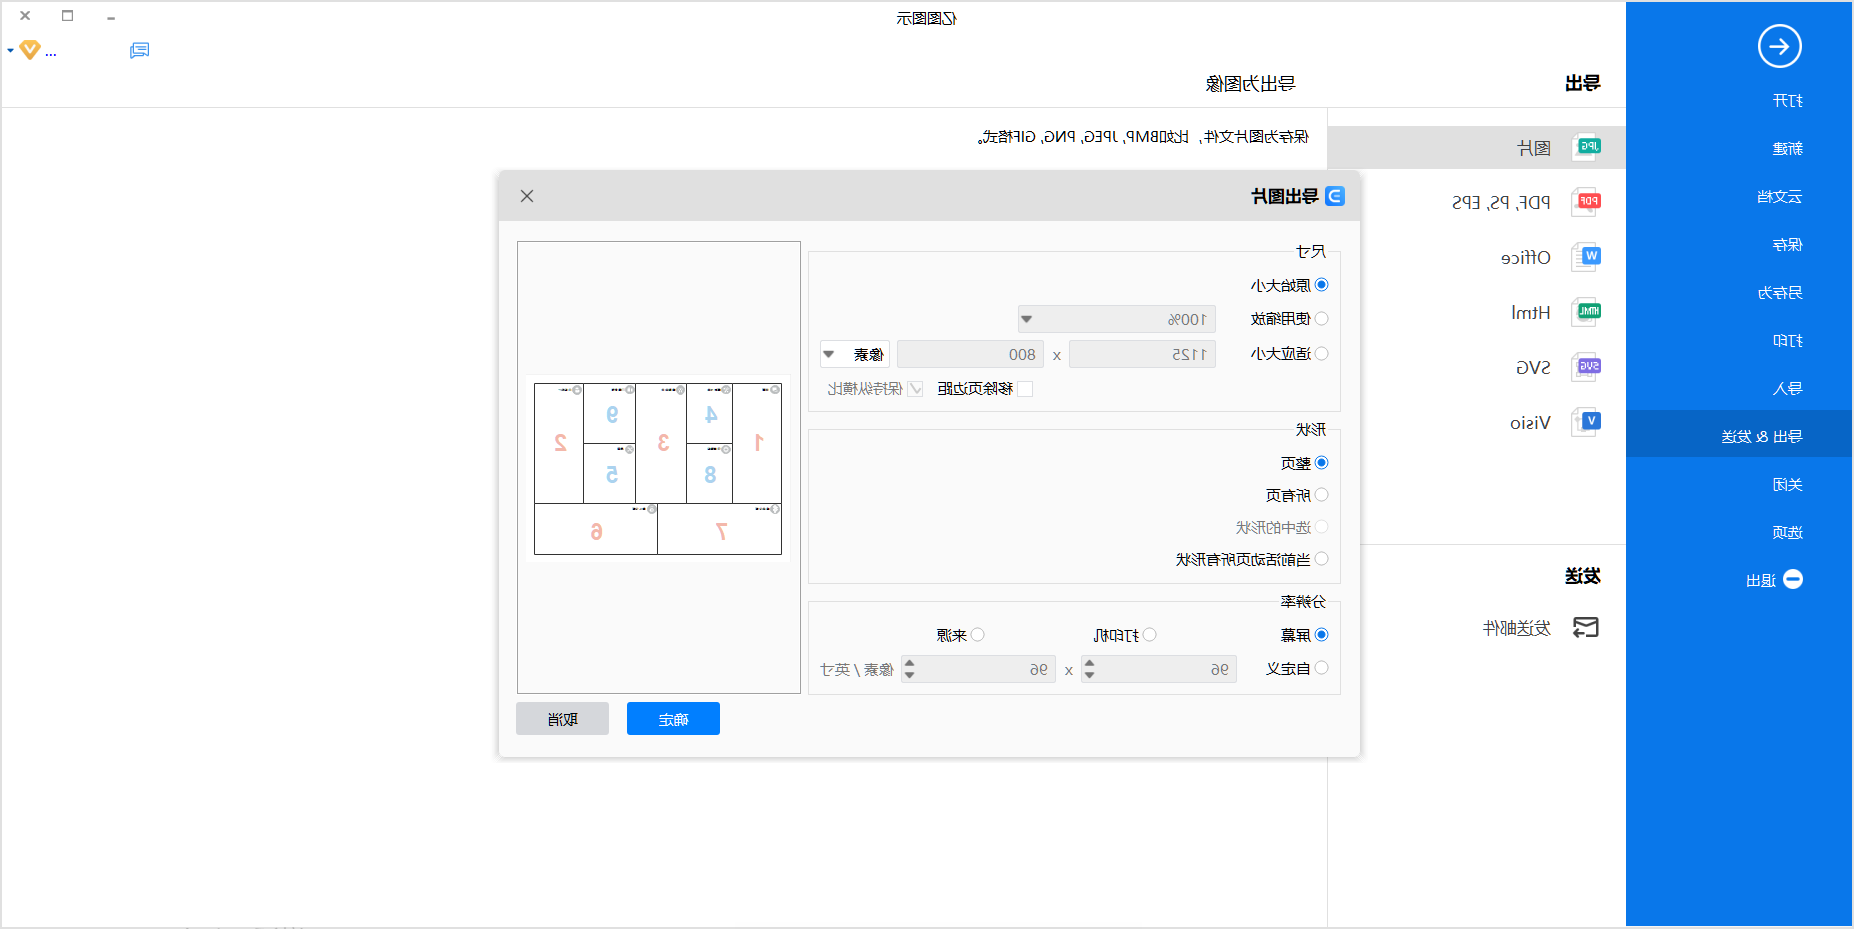Image resolution: width=1854 pixels, height=929 pixels.
Task: Click the send email envelope icon
Action: tap(1586, 627)
